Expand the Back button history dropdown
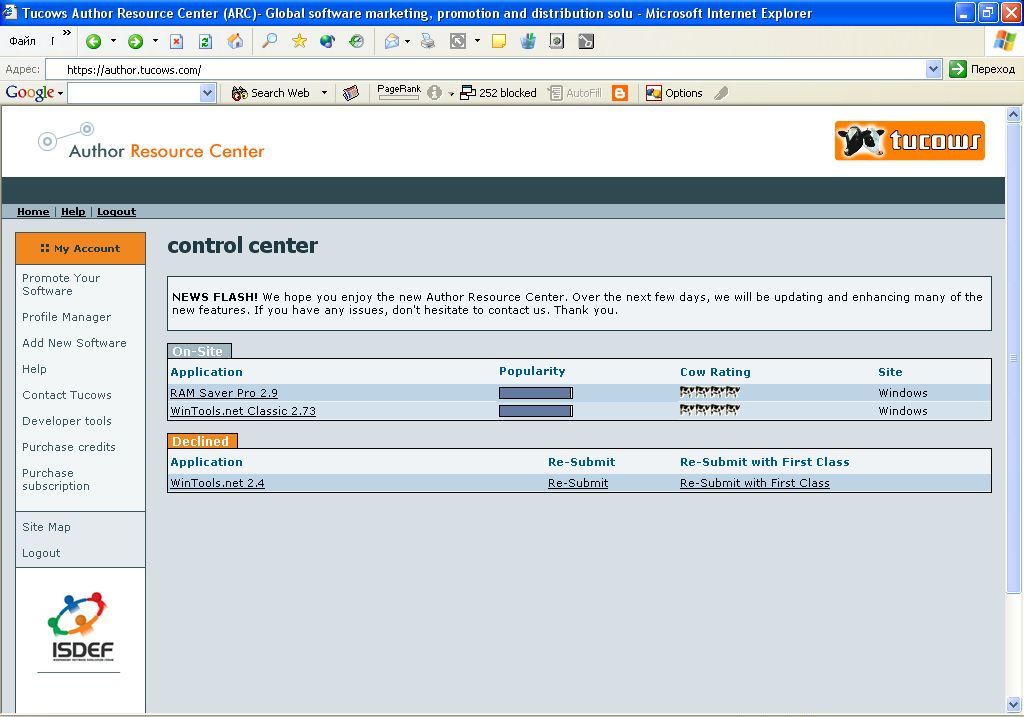 pyautogui.click(x=113, y=41)
